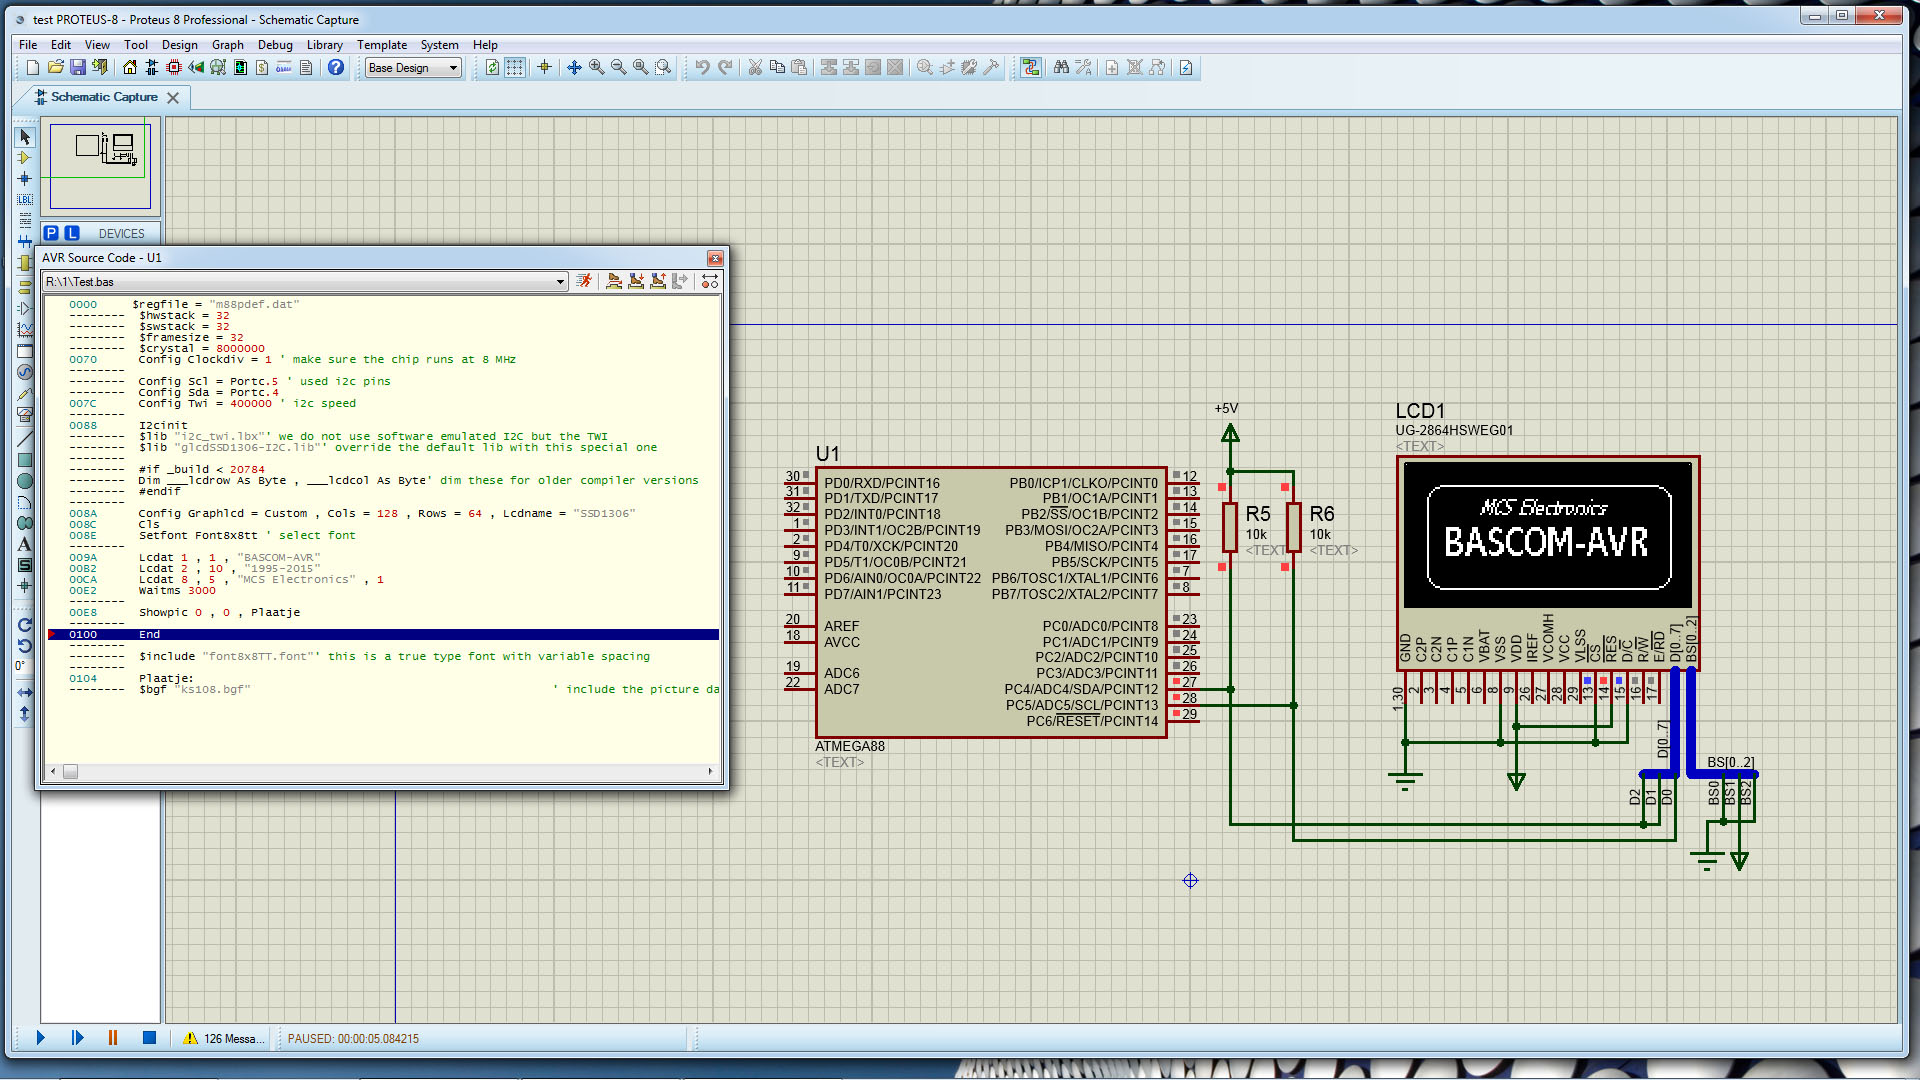
Task: Open the Debug menu
Action: pos(275,45)
